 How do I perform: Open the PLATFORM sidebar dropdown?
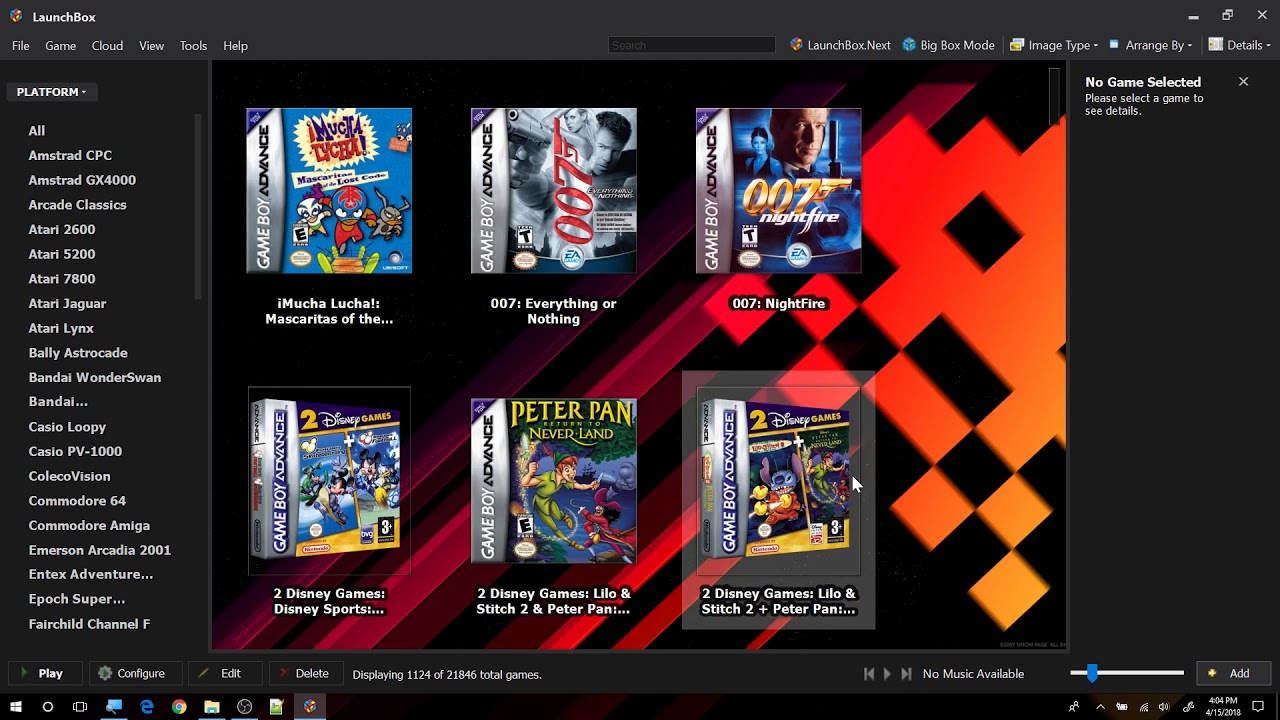pos(51,92)
